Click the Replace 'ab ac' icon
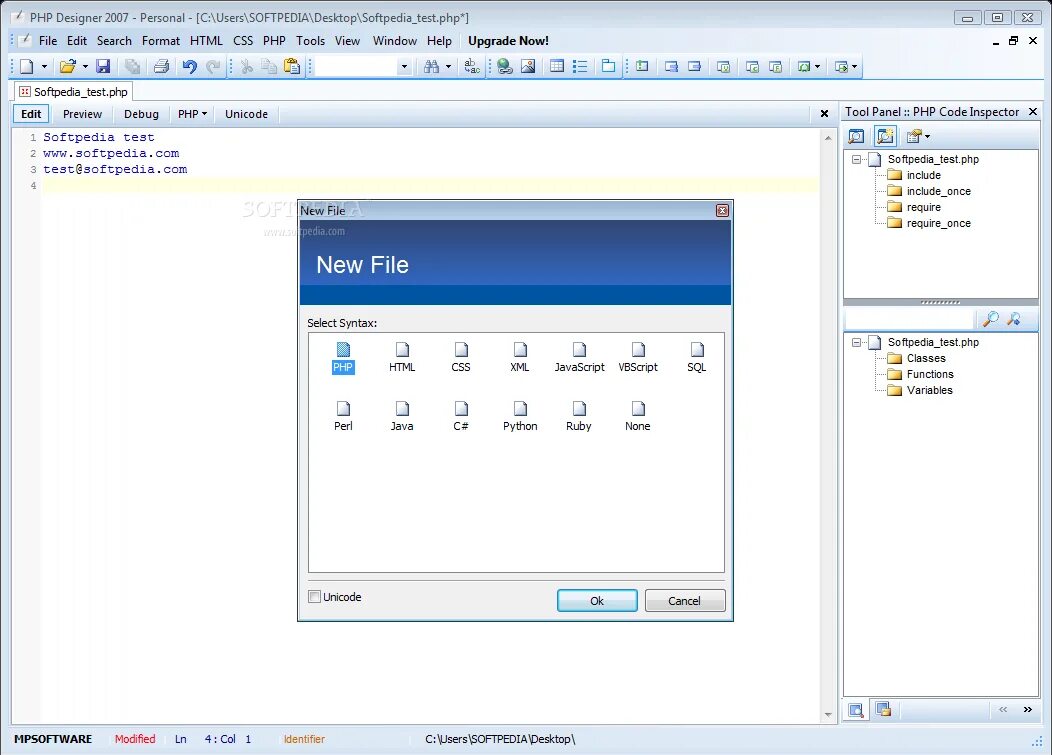The image size is (1052, 755). (x=472, y=66)
